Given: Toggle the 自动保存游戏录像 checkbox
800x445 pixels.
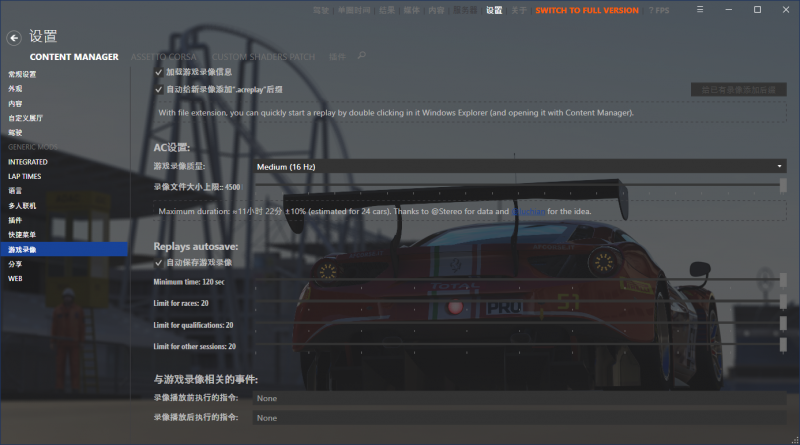Looking at the screenshot, I should click(x=159, y=263).
